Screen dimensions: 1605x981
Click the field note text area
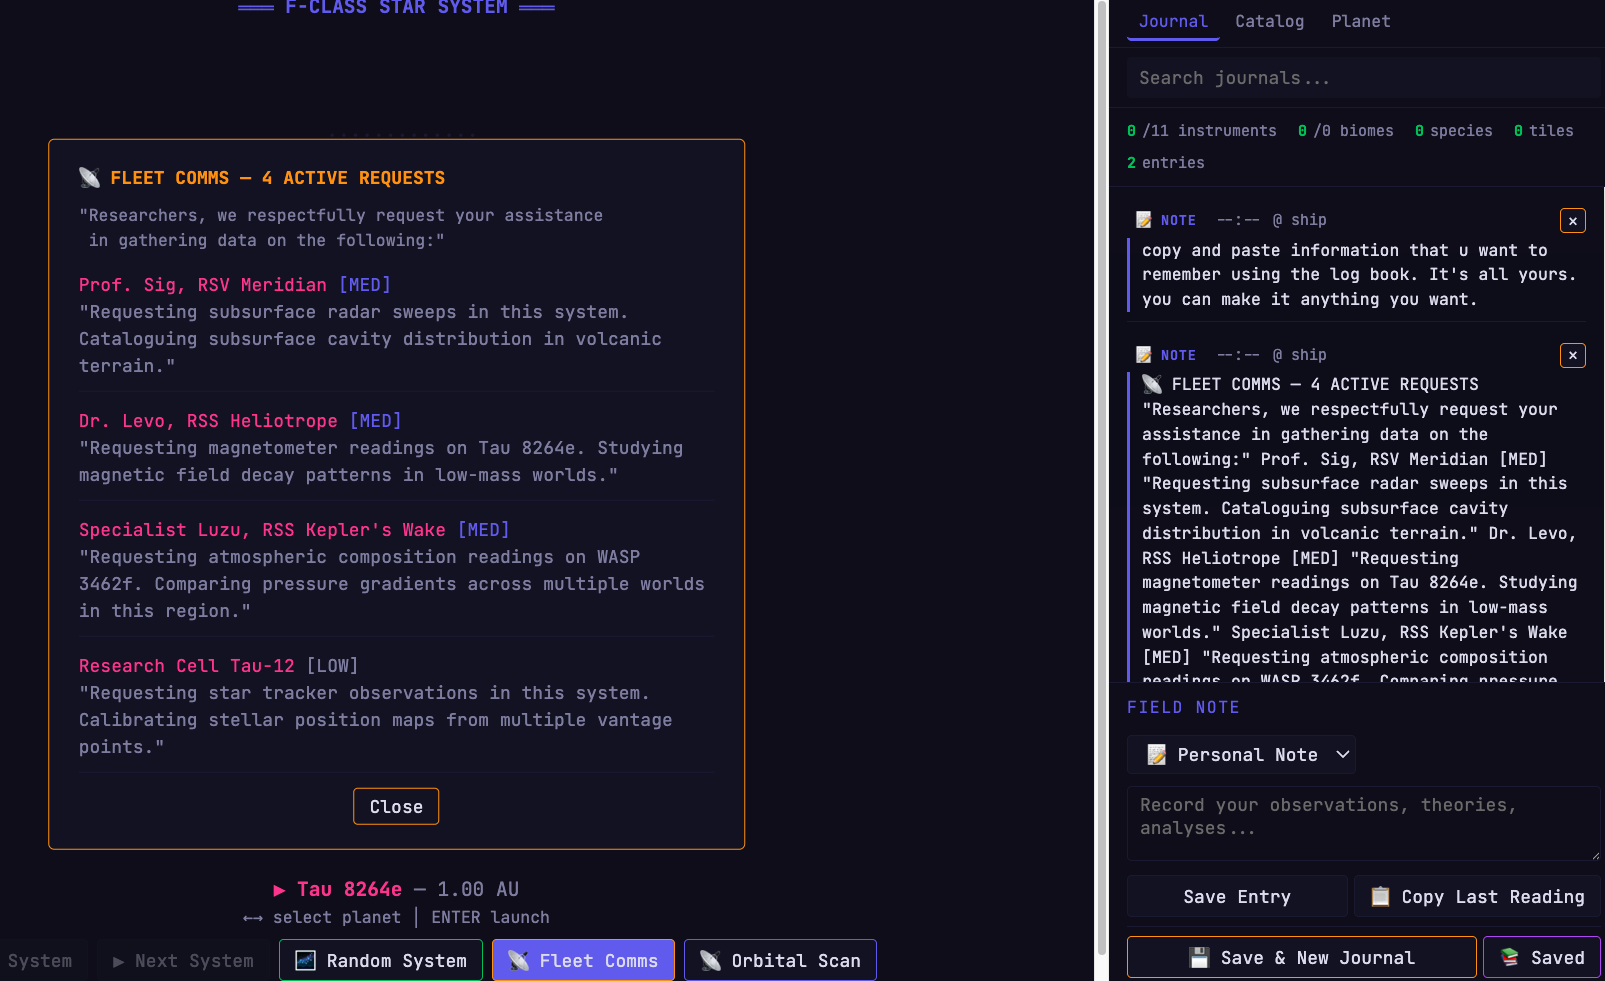coord(1363,824)
